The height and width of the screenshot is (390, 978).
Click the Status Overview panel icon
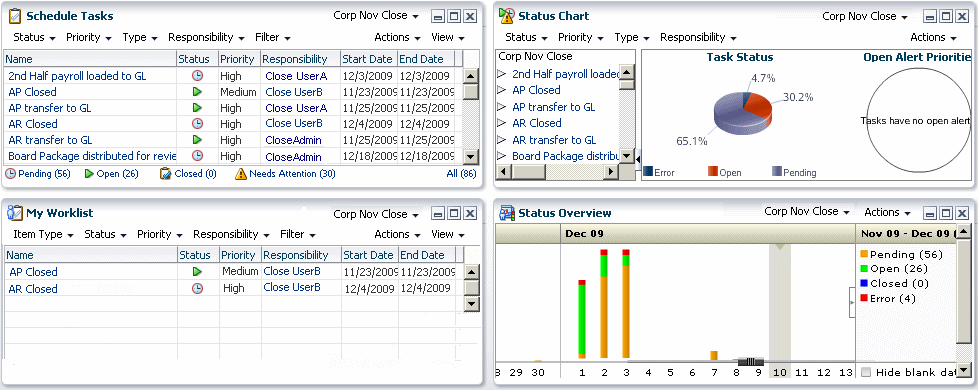point(506,213)
